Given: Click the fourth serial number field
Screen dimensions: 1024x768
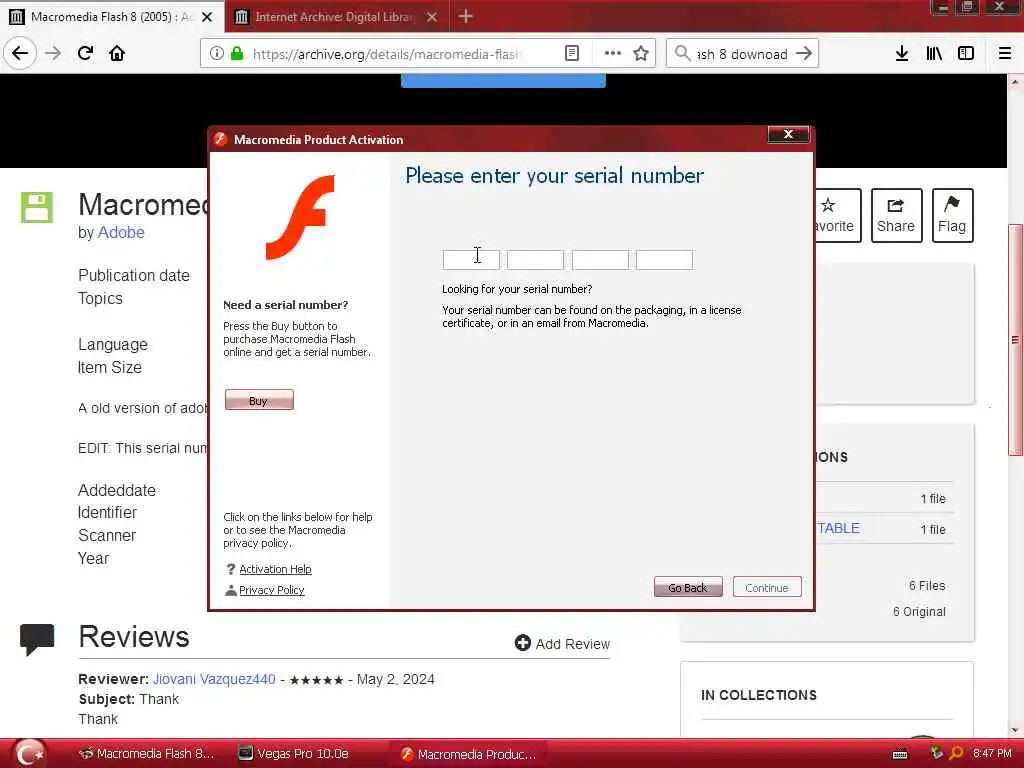Looking at the screenshot, I should click(x=664, y=260).
